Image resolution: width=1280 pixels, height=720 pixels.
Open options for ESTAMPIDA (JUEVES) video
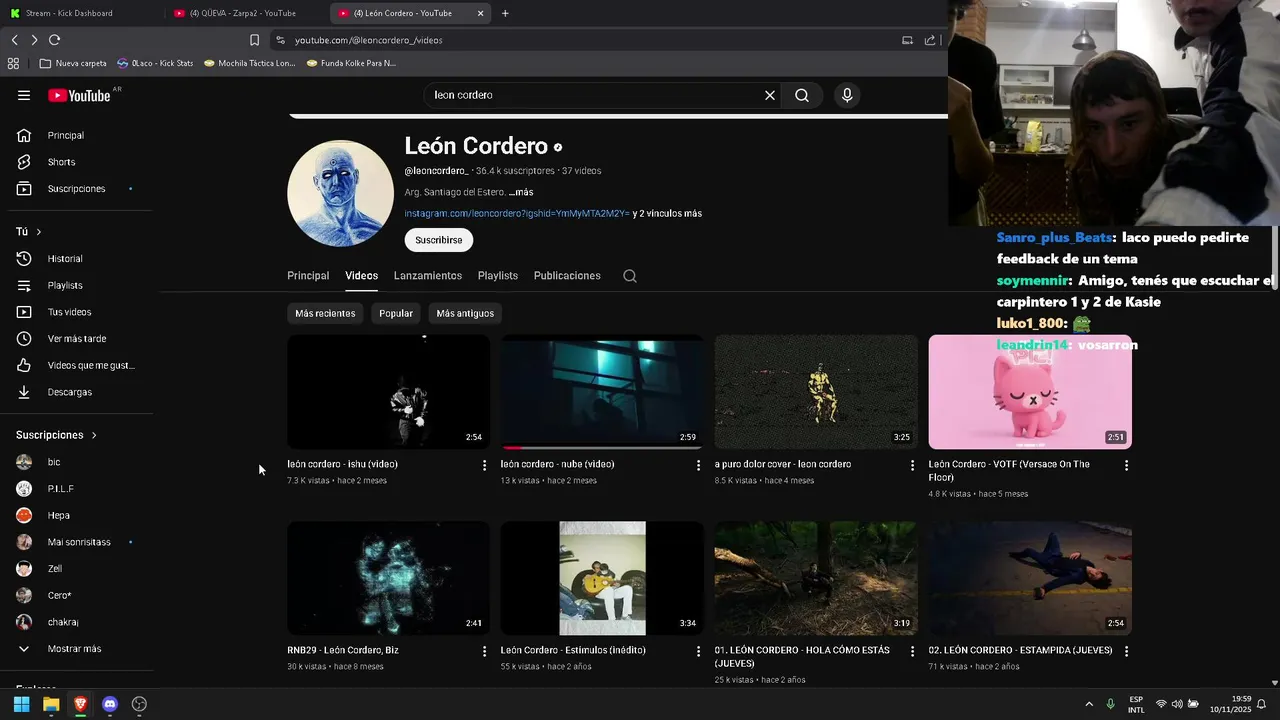(1126, 651)
